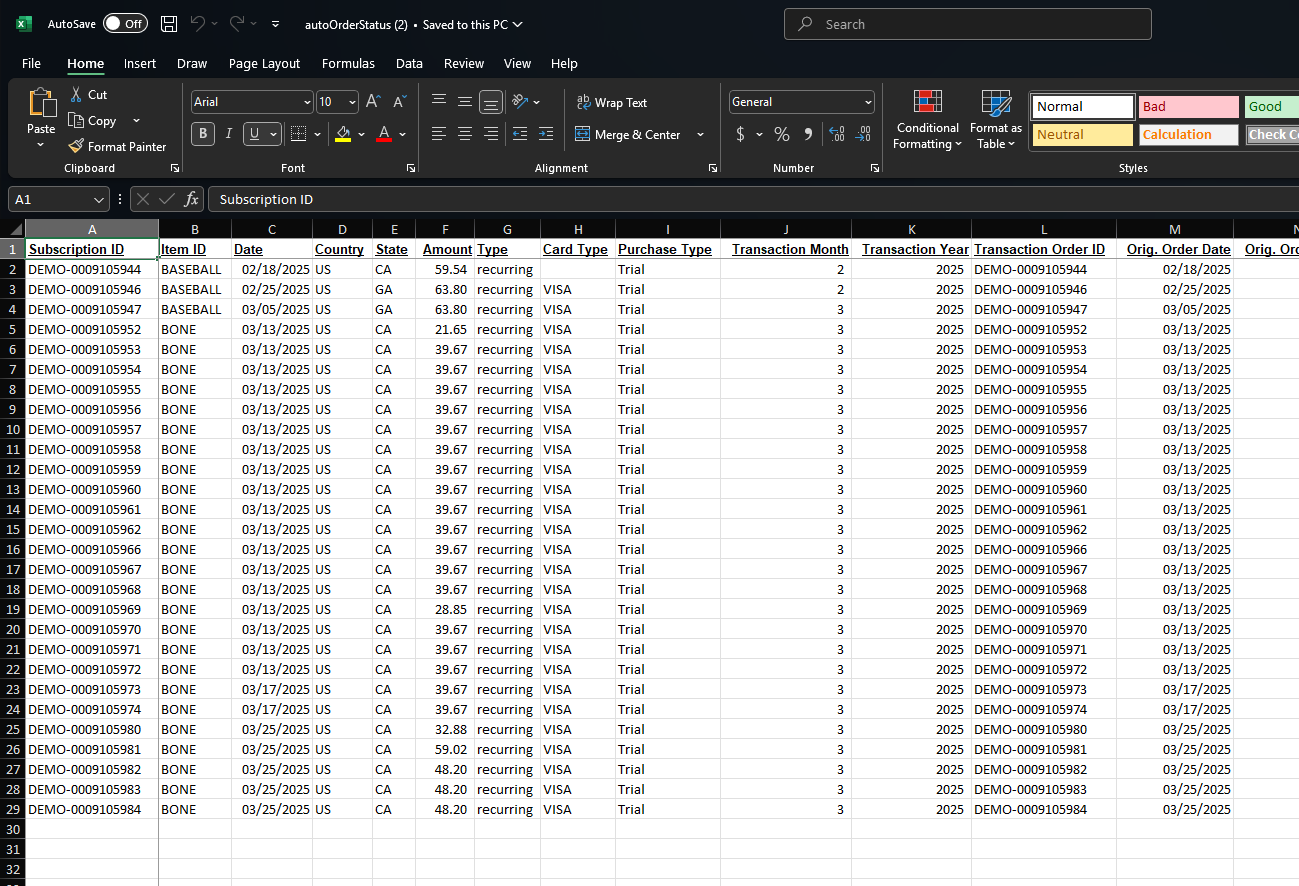Click the Increase Decimal icon
Image resolution: width=1299 pixels, height=886 pixels.
[837, 134]
